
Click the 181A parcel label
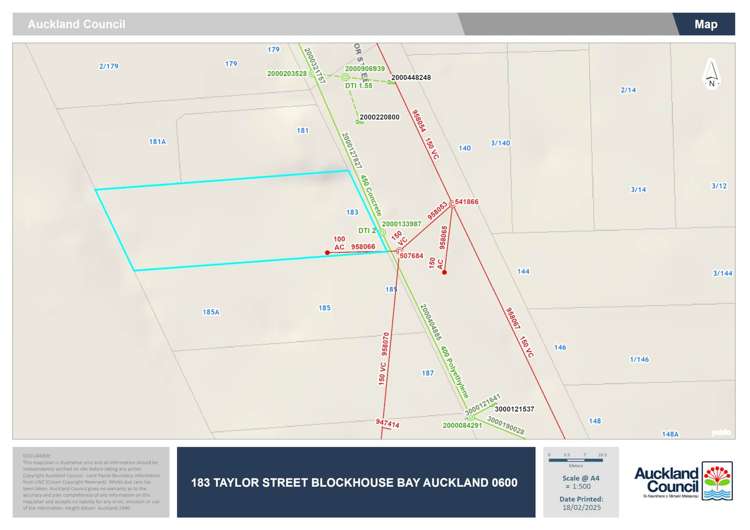tap(157, 142)
